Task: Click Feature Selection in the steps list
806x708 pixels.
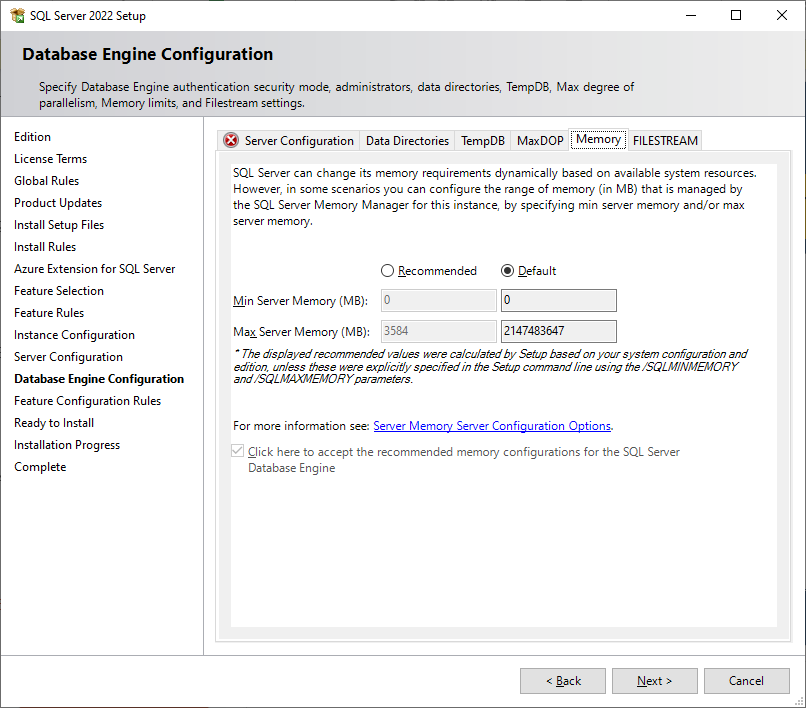Action: (59, 291)
